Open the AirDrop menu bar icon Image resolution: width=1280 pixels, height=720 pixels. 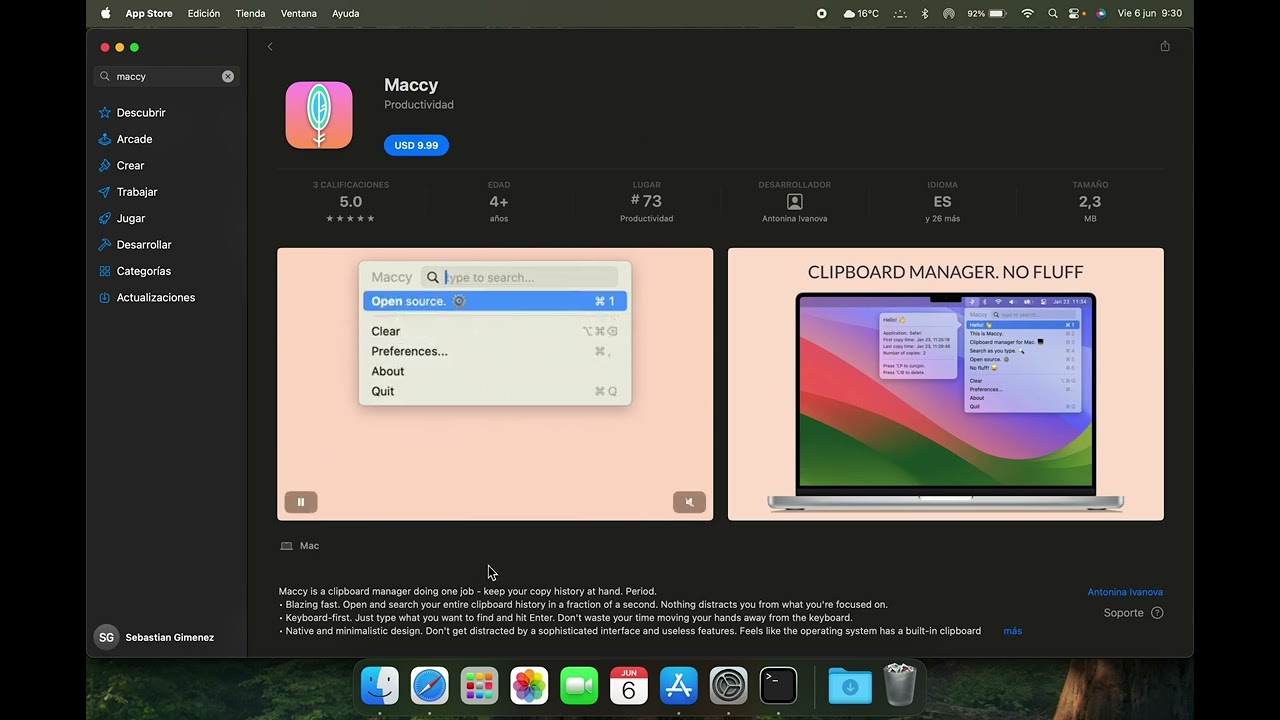(x=948, y=13)
